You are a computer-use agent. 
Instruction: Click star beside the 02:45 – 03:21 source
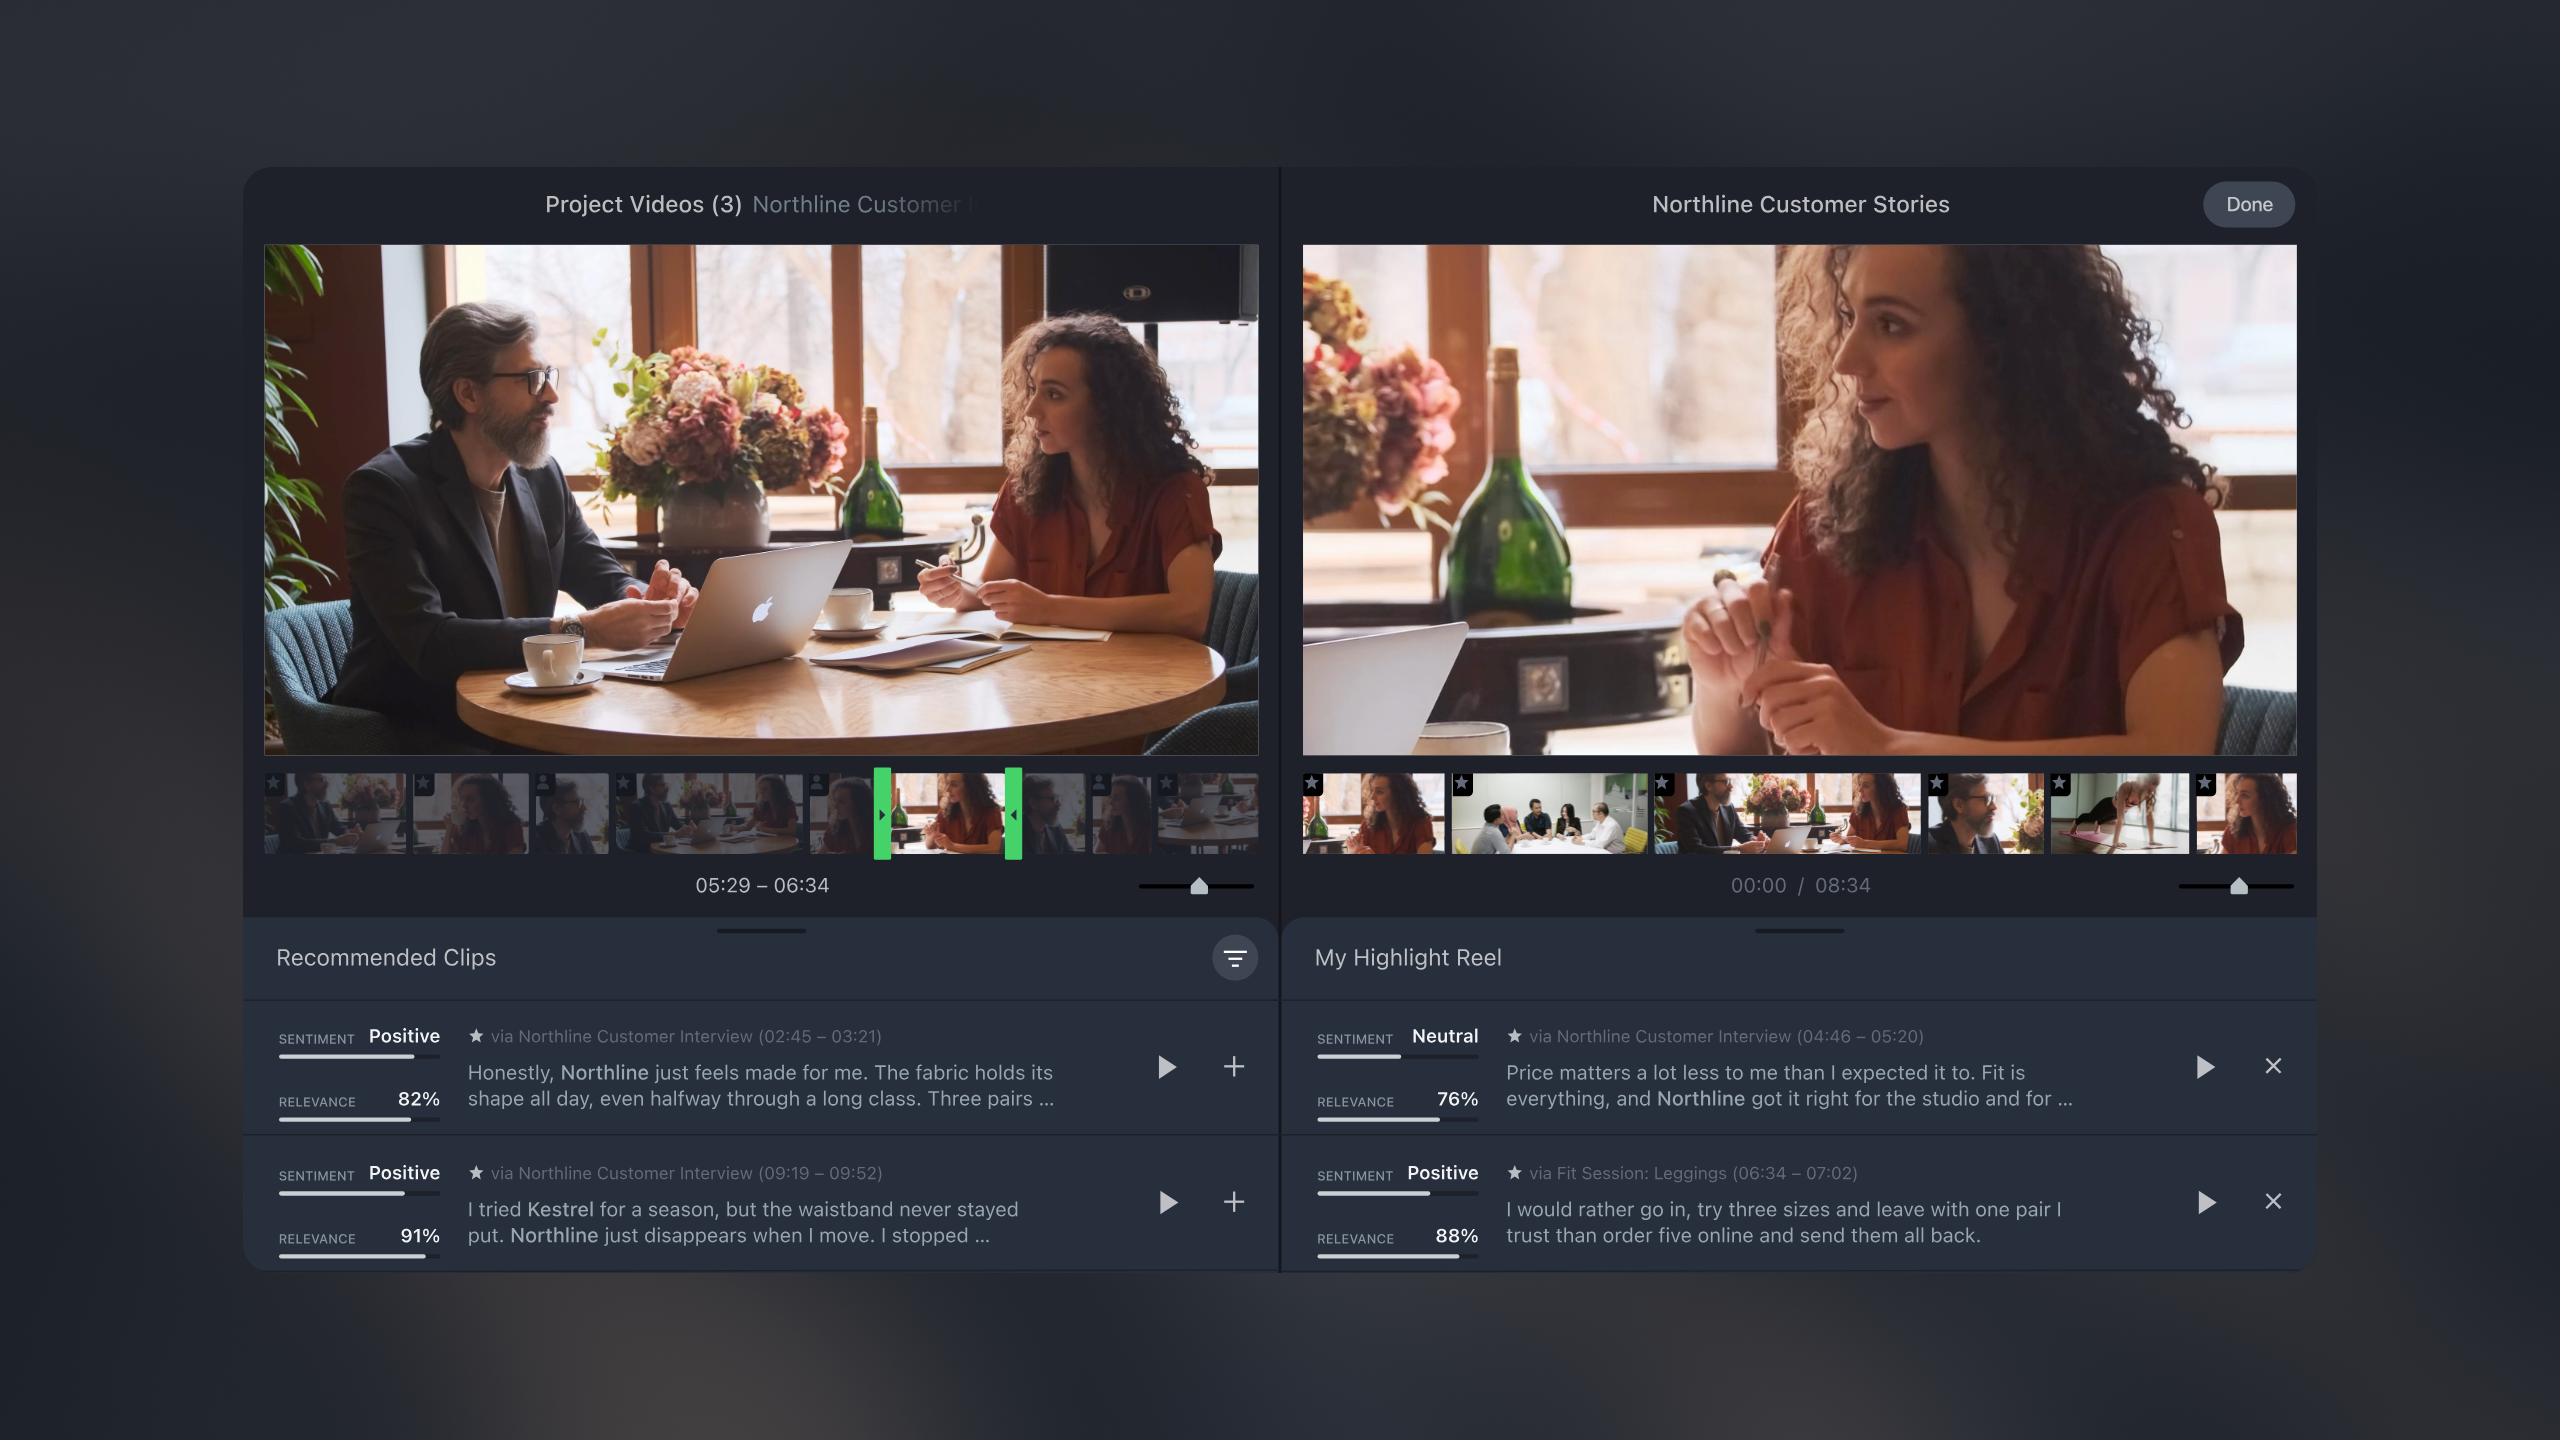(476, 1035)
